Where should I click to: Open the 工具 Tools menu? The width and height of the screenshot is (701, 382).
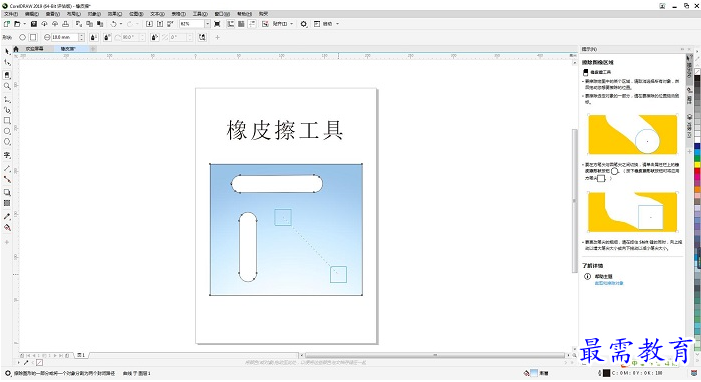(x=200, y=14)
